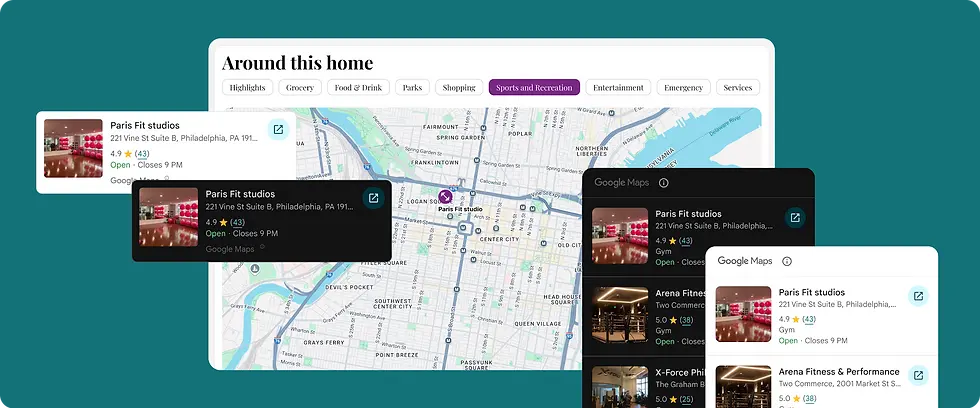Screen dimensions: 980x408
Task: Click 'NORTHERN LIBERTIES' label on map
Action: (x=591, y=152)
